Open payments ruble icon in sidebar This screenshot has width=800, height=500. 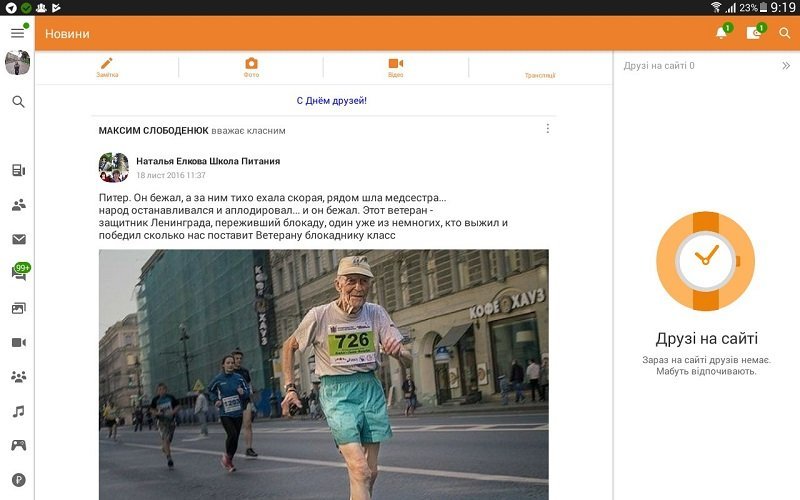pyautogui.click(x=18, y=479)
